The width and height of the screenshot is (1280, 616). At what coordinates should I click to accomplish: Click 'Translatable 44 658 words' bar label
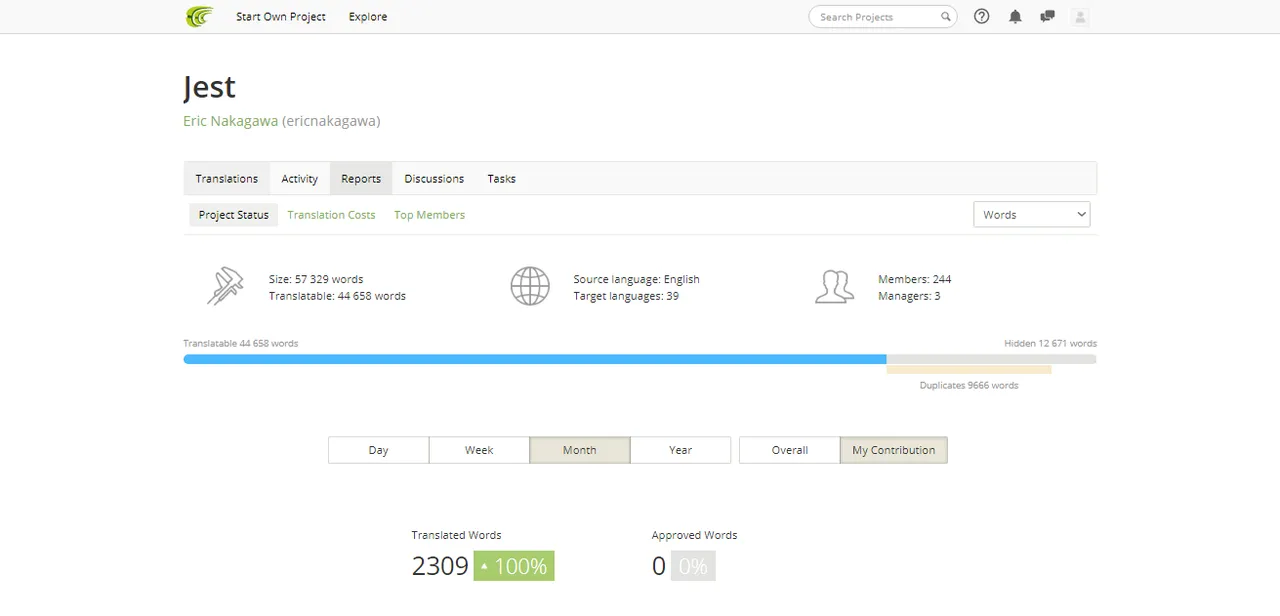coord(241,343)
